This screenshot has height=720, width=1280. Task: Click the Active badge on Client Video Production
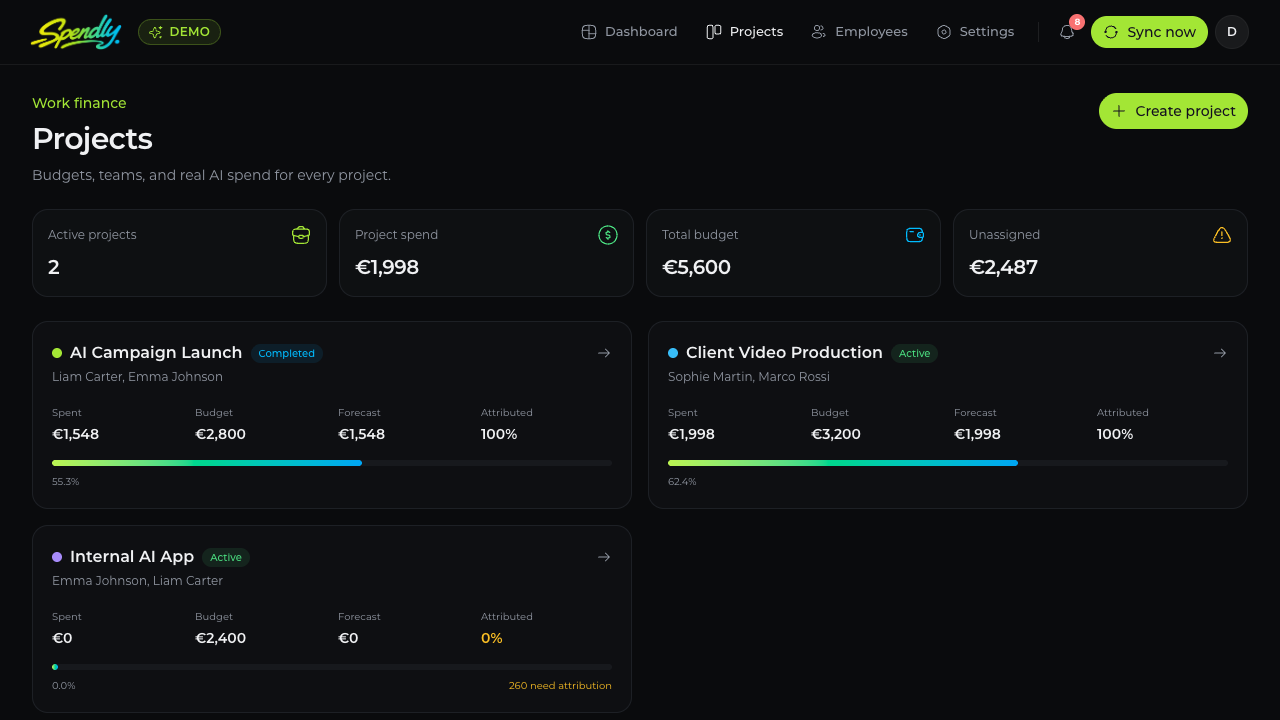(x=914, y=353)
